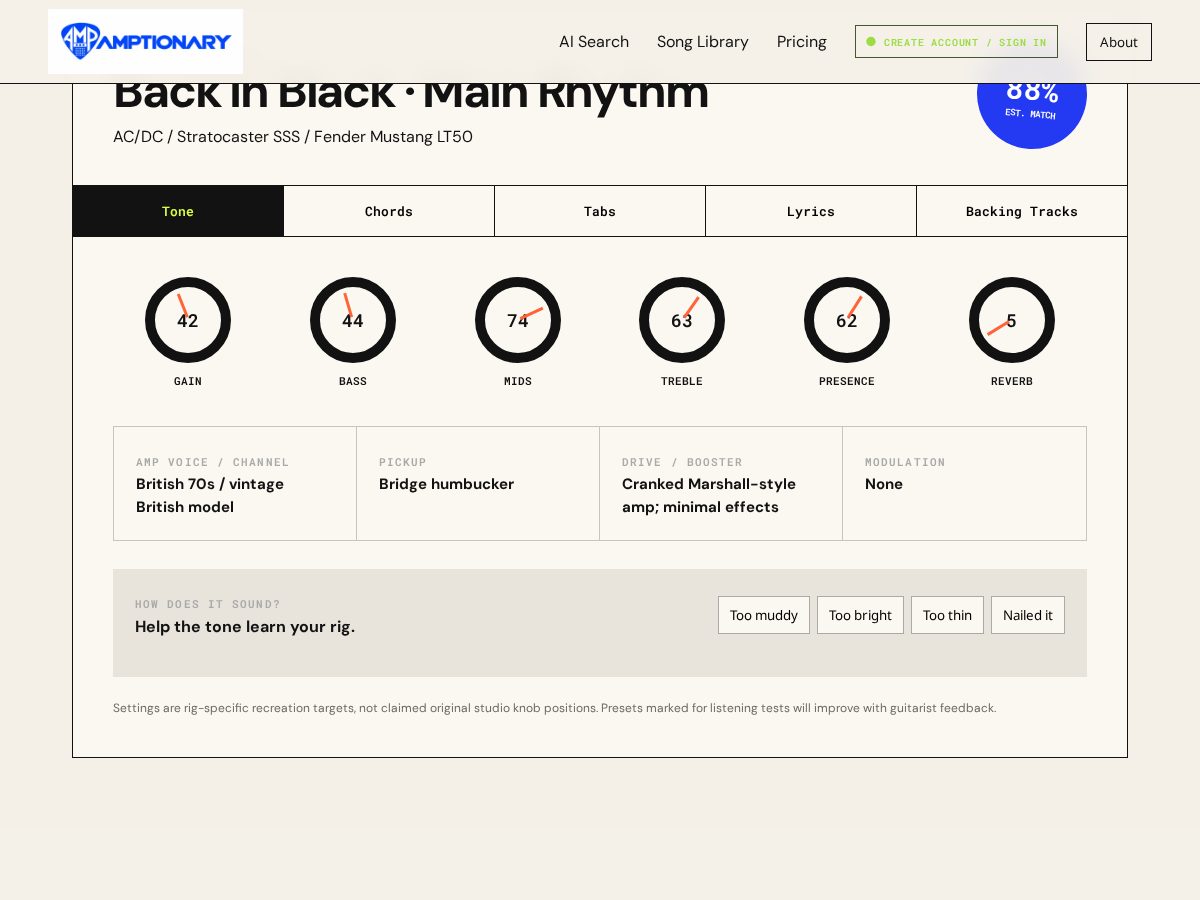Click the Back In Black heading
This screenshot has height=900, width=1200.
(x=411, y=97)
